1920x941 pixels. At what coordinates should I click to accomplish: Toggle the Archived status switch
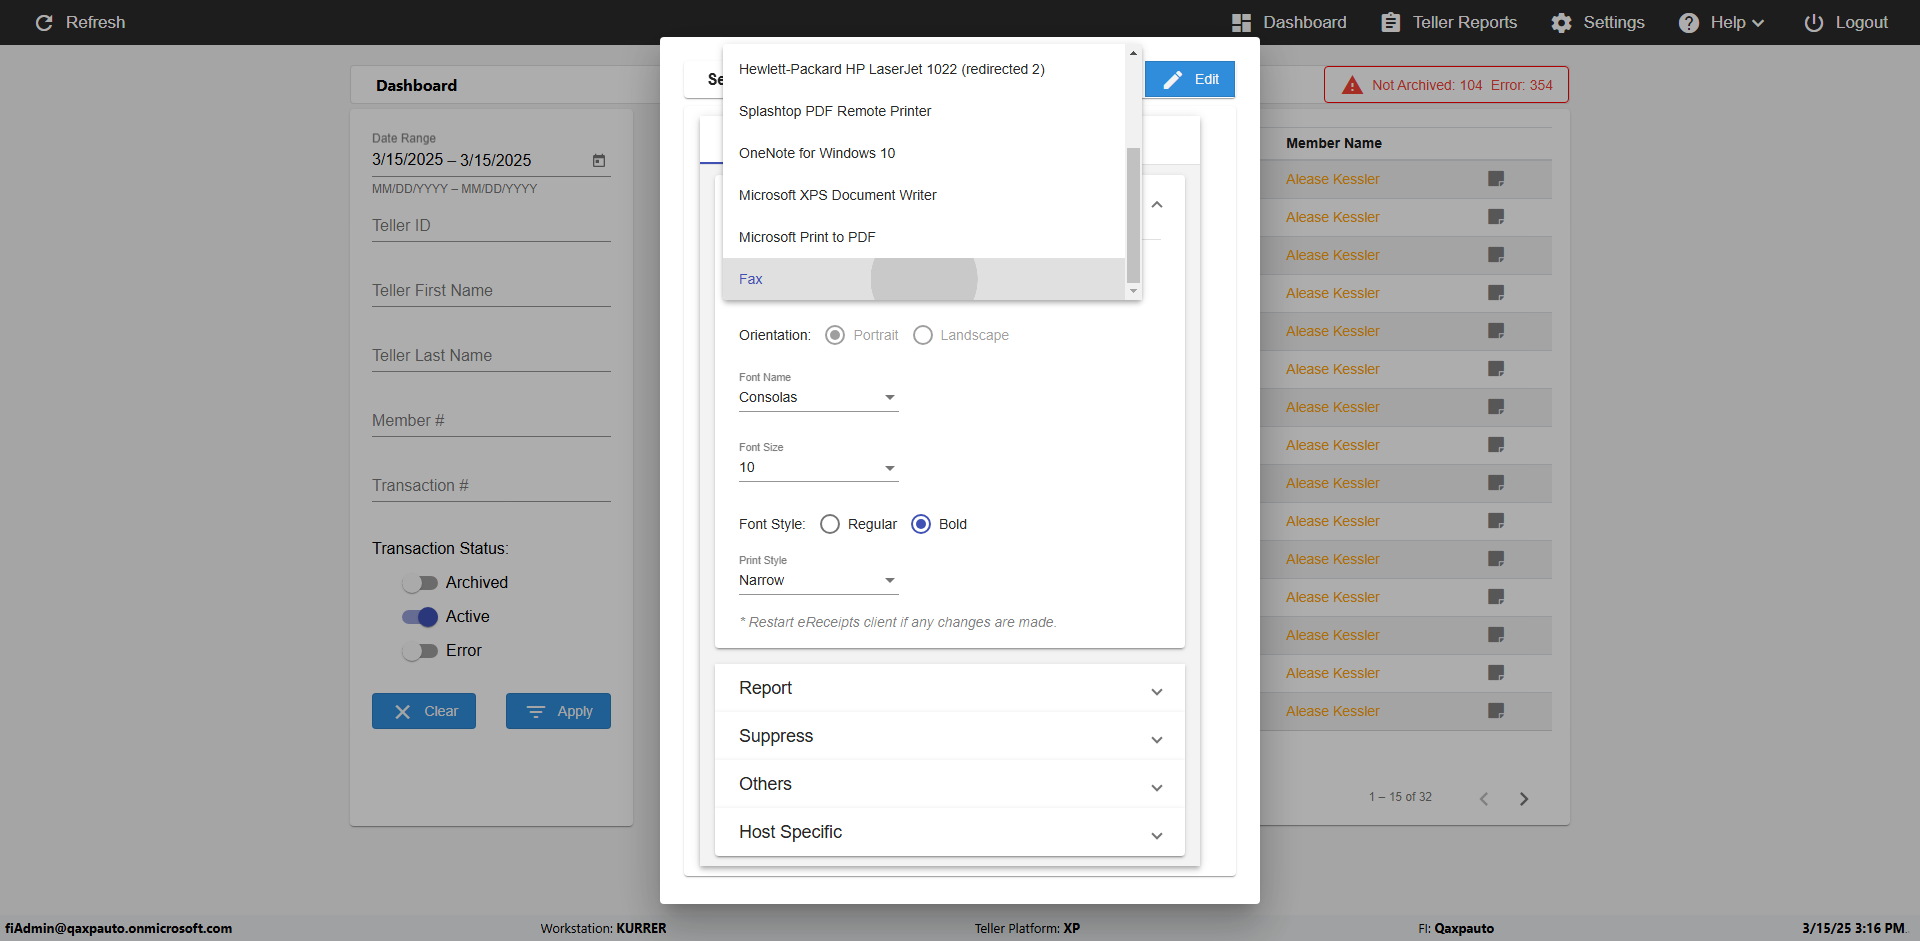pos(420,583)
